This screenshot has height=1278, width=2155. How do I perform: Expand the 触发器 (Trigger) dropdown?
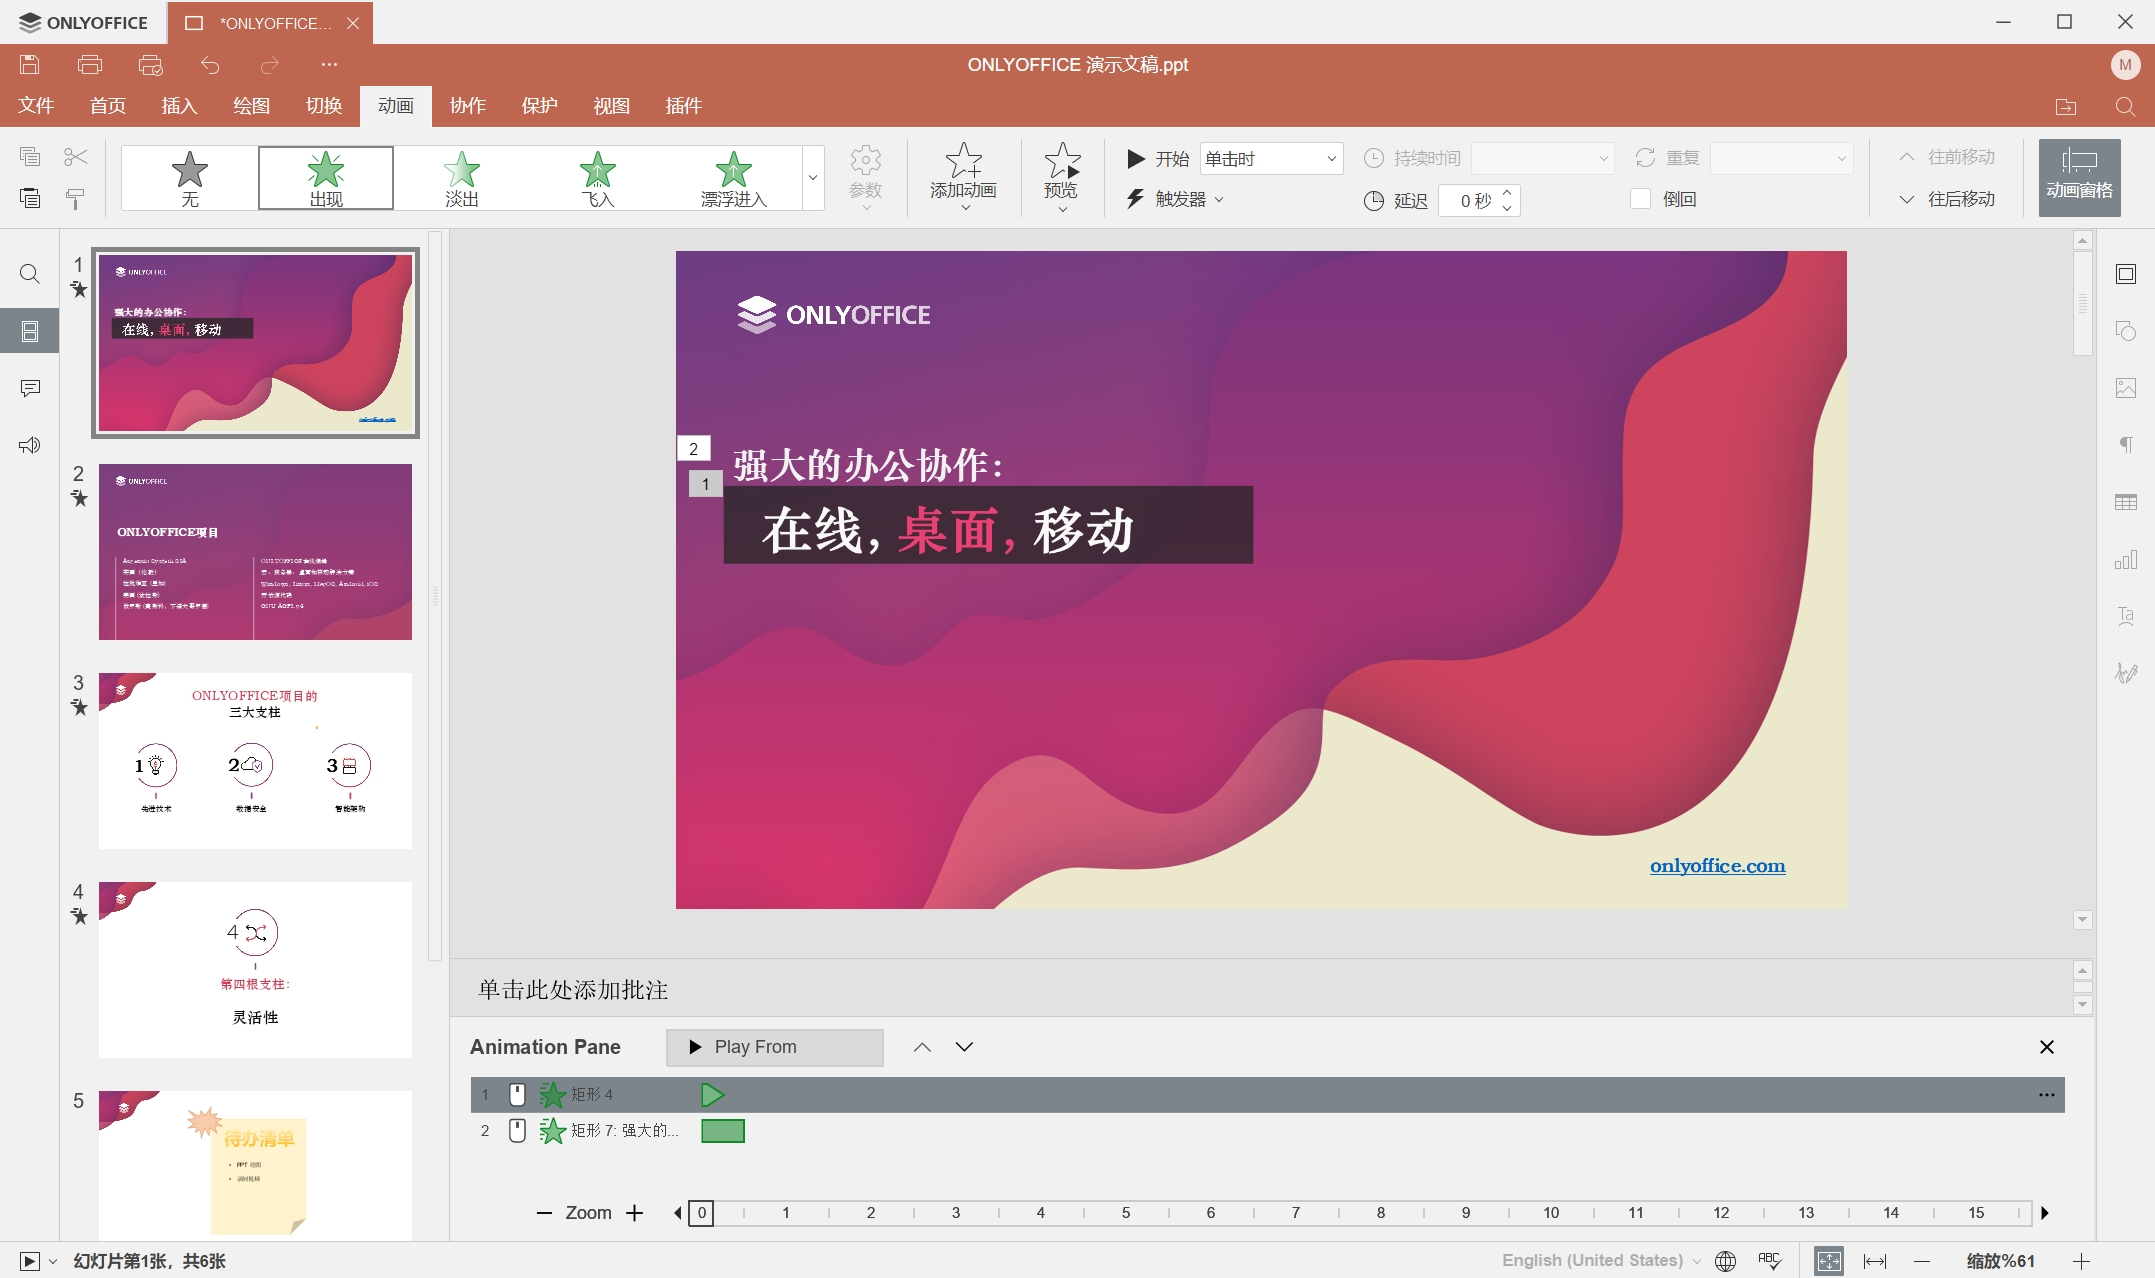click(1178, 199)
